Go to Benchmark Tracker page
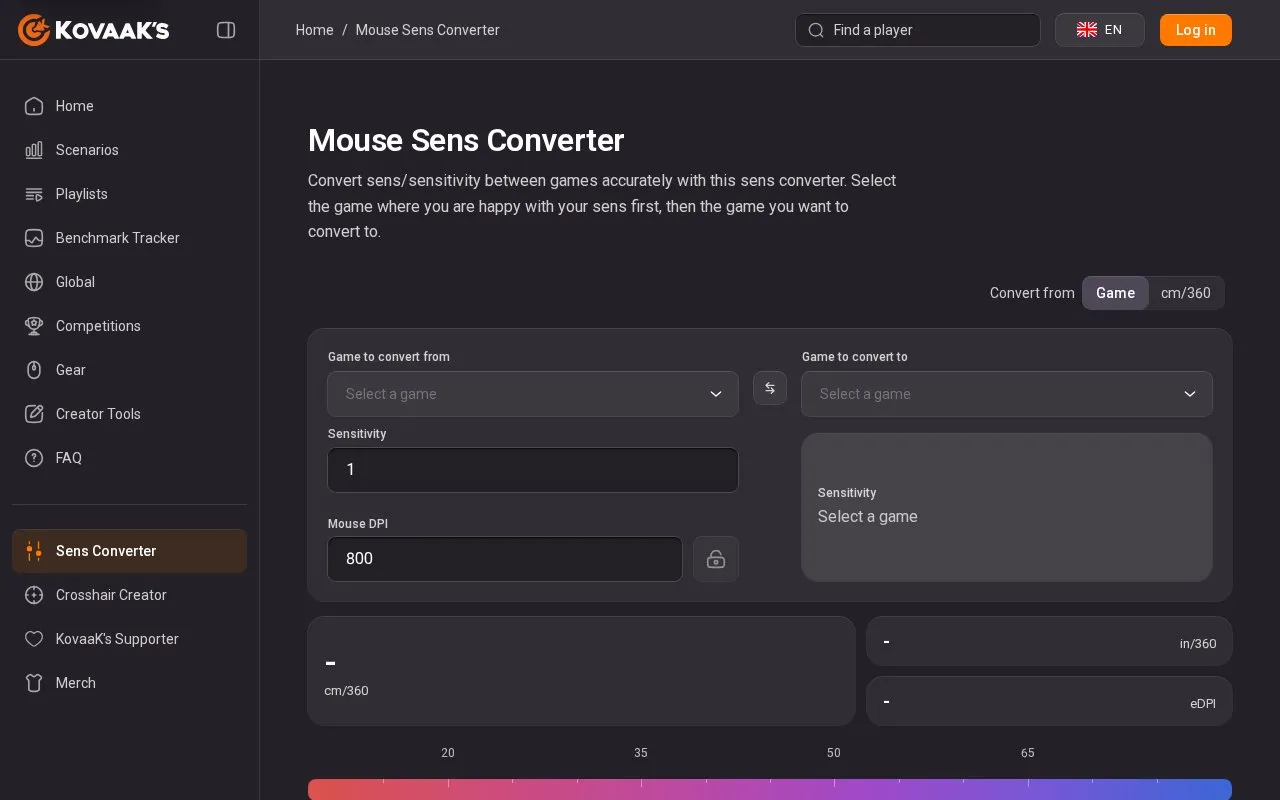The width and height of the screenshot is (1280, 800). click(x=129, y=238)
